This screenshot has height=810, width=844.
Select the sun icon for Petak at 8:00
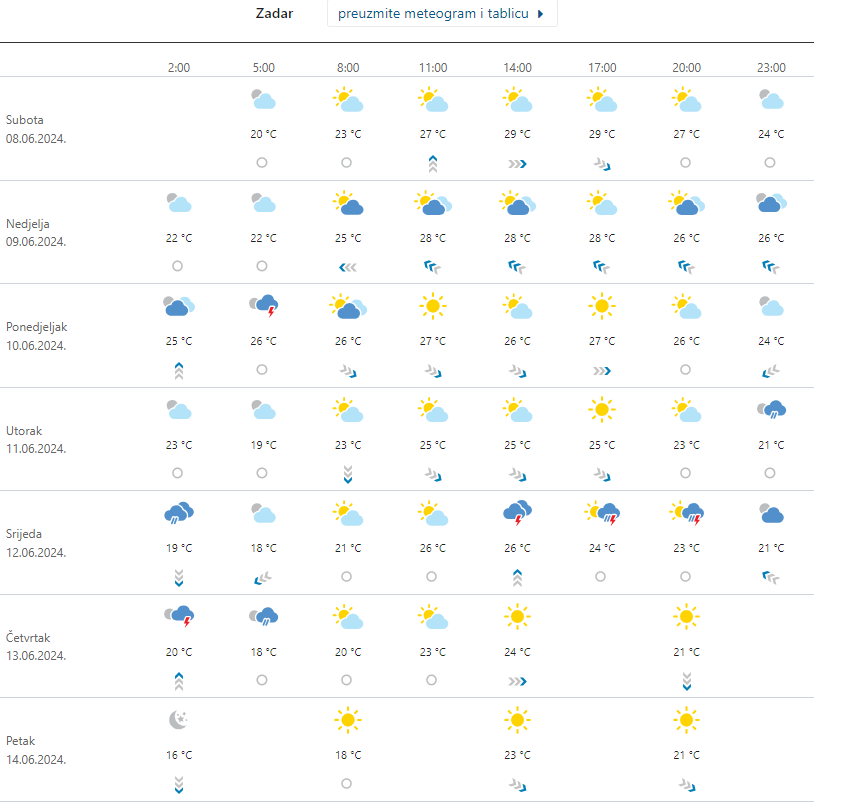pyautogui.click(x=347, y=720)
